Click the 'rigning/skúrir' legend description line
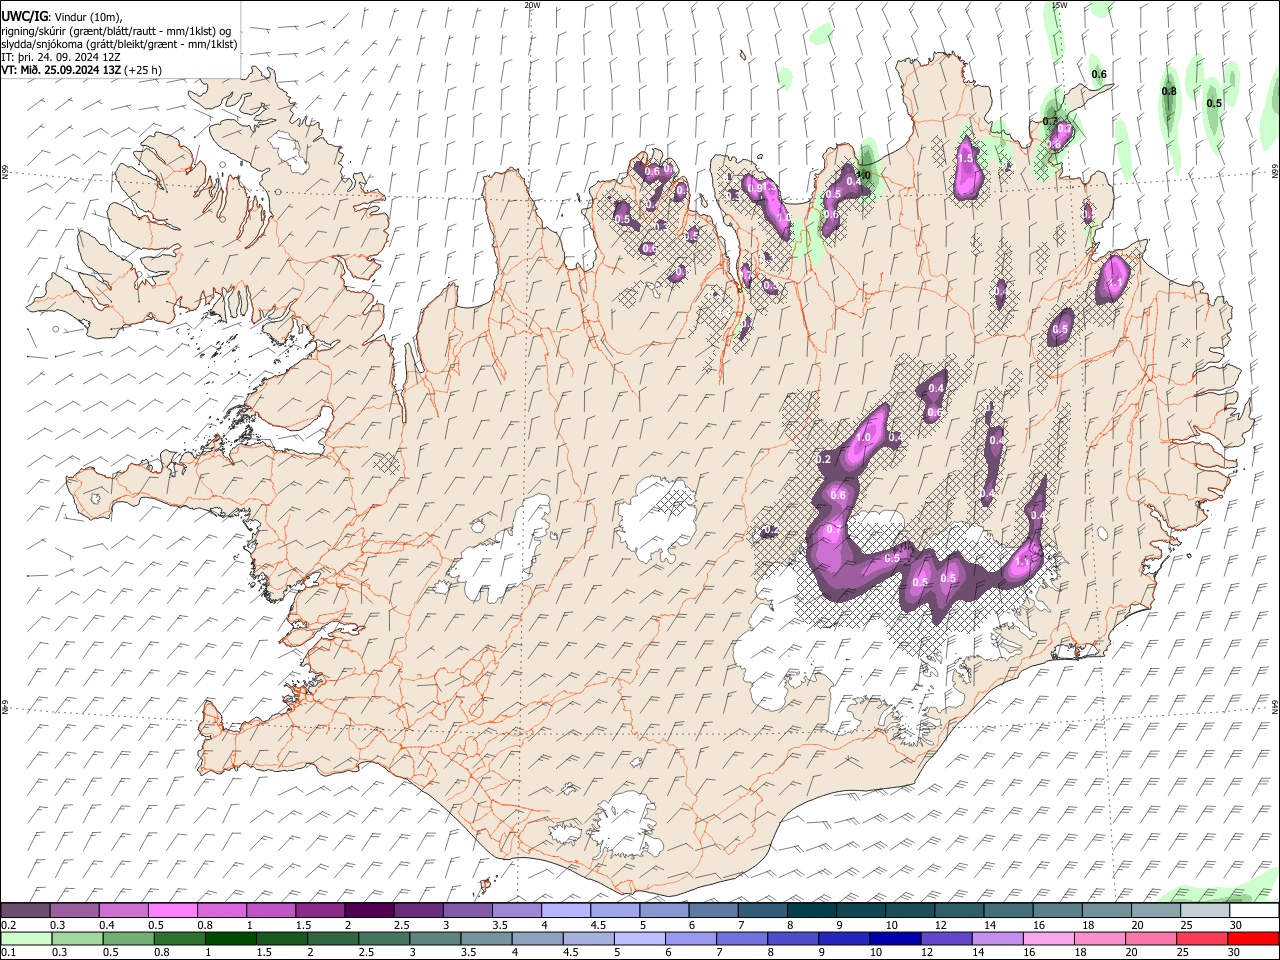Image resolution: width=1280 pixels, height=960 pixels. 116,31
